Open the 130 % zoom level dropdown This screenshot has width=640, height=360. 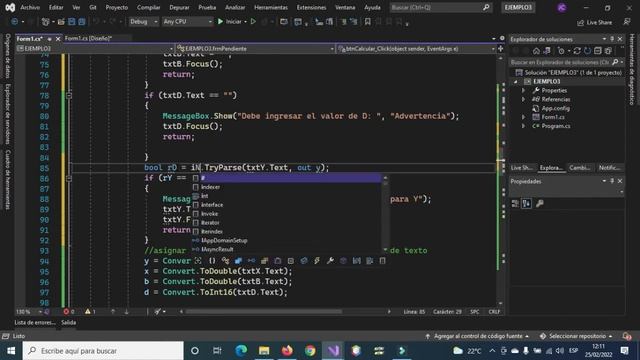(29, 312)
